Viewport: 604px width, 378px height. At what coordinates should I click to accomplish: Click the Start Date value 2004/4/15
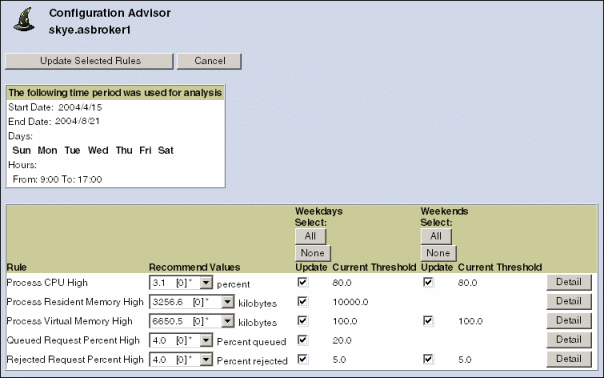point(80,107)
